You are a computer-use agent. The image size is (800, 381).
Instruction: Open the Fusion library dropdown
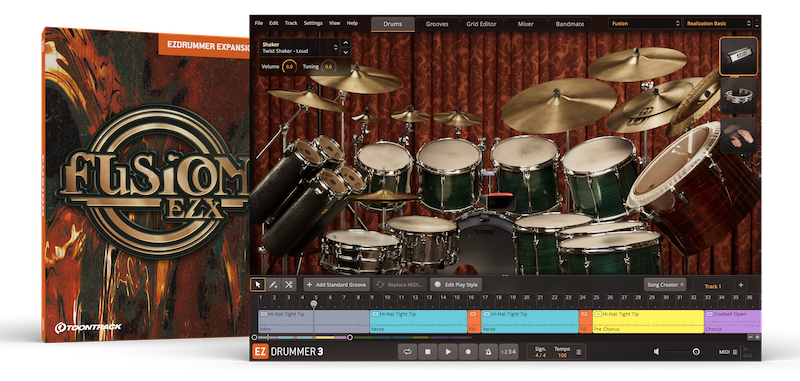click(644, 23)
